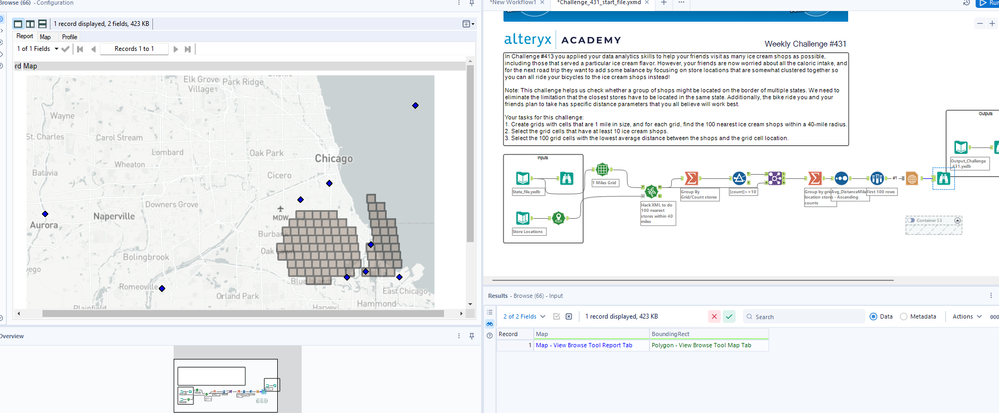Click the Results Search field

pos(803,316)
